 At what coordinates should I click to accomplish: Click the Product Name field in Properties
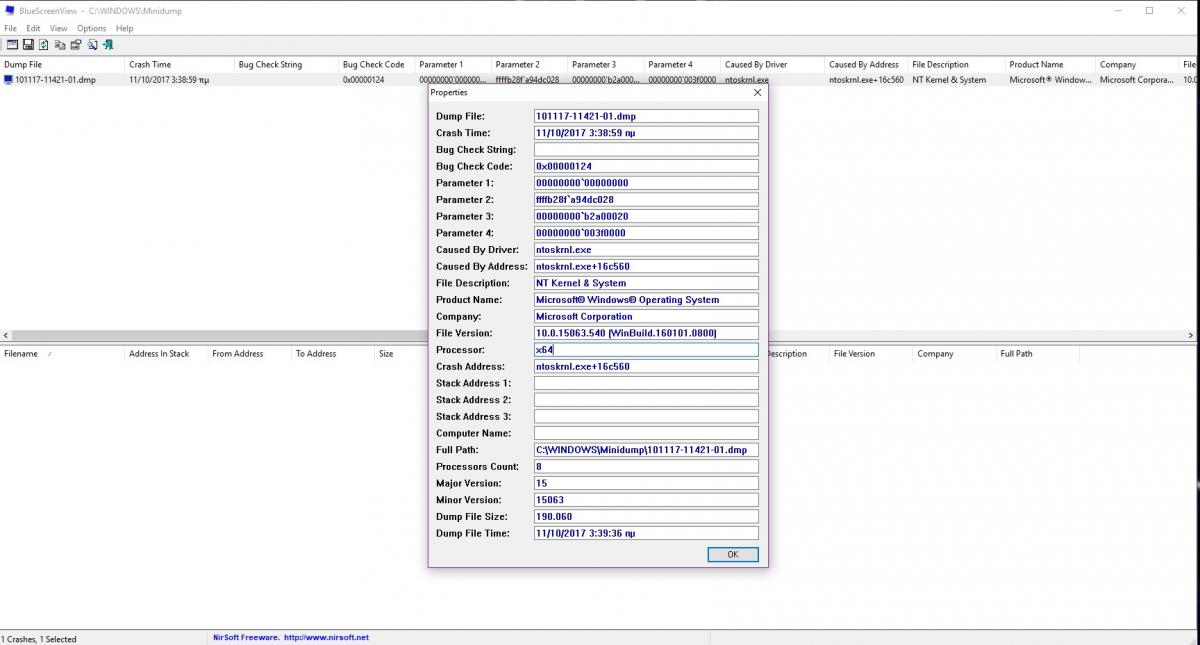pyautogui.click(x=646, y=300)
